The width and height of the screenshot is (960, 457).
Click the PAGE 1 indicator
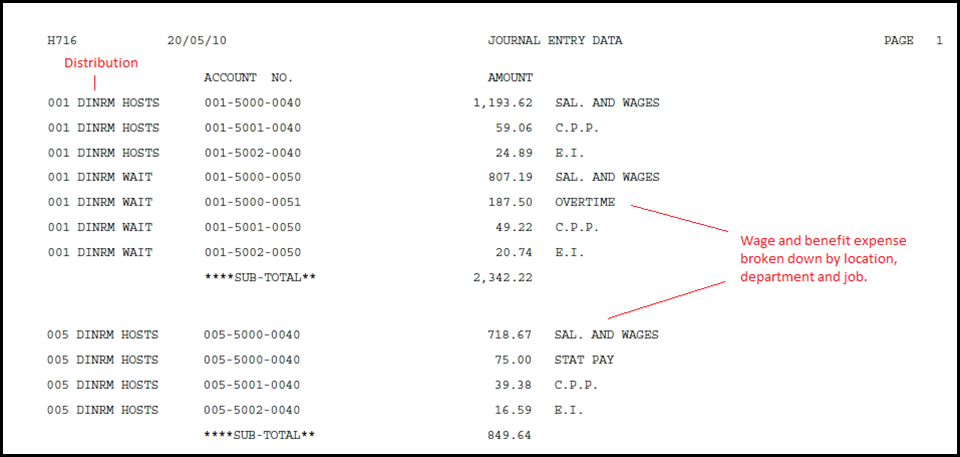(913, 41)
